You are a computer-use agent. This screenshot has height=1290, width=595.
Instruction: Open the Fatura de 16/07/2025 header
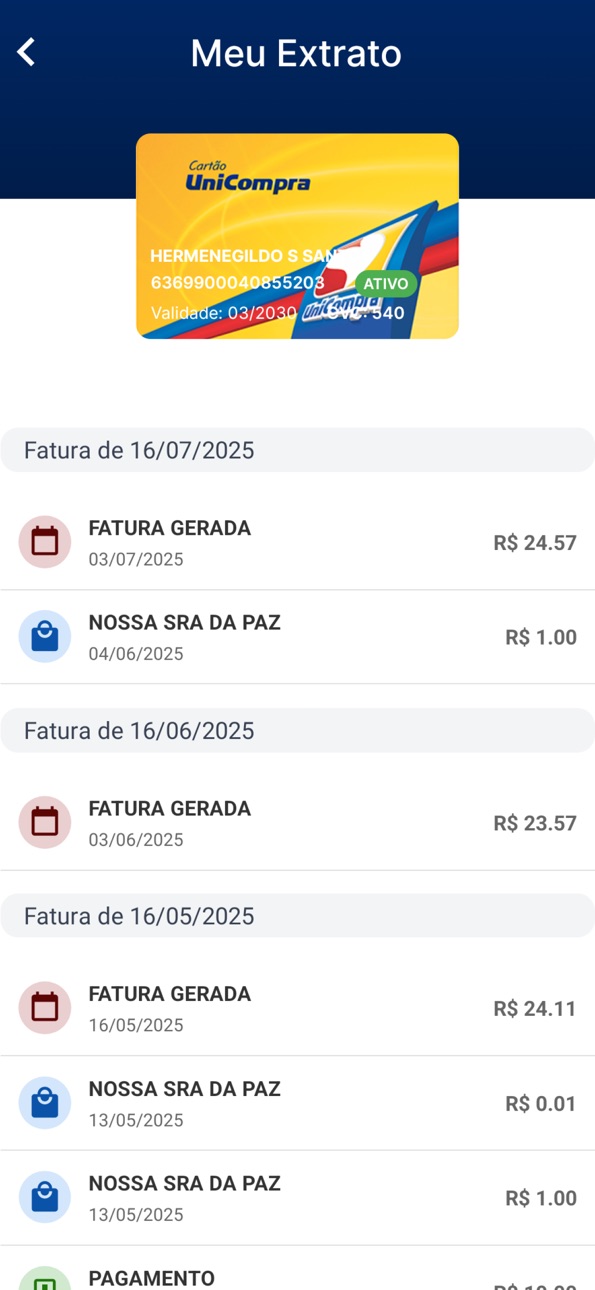click(x=297, y=450)
